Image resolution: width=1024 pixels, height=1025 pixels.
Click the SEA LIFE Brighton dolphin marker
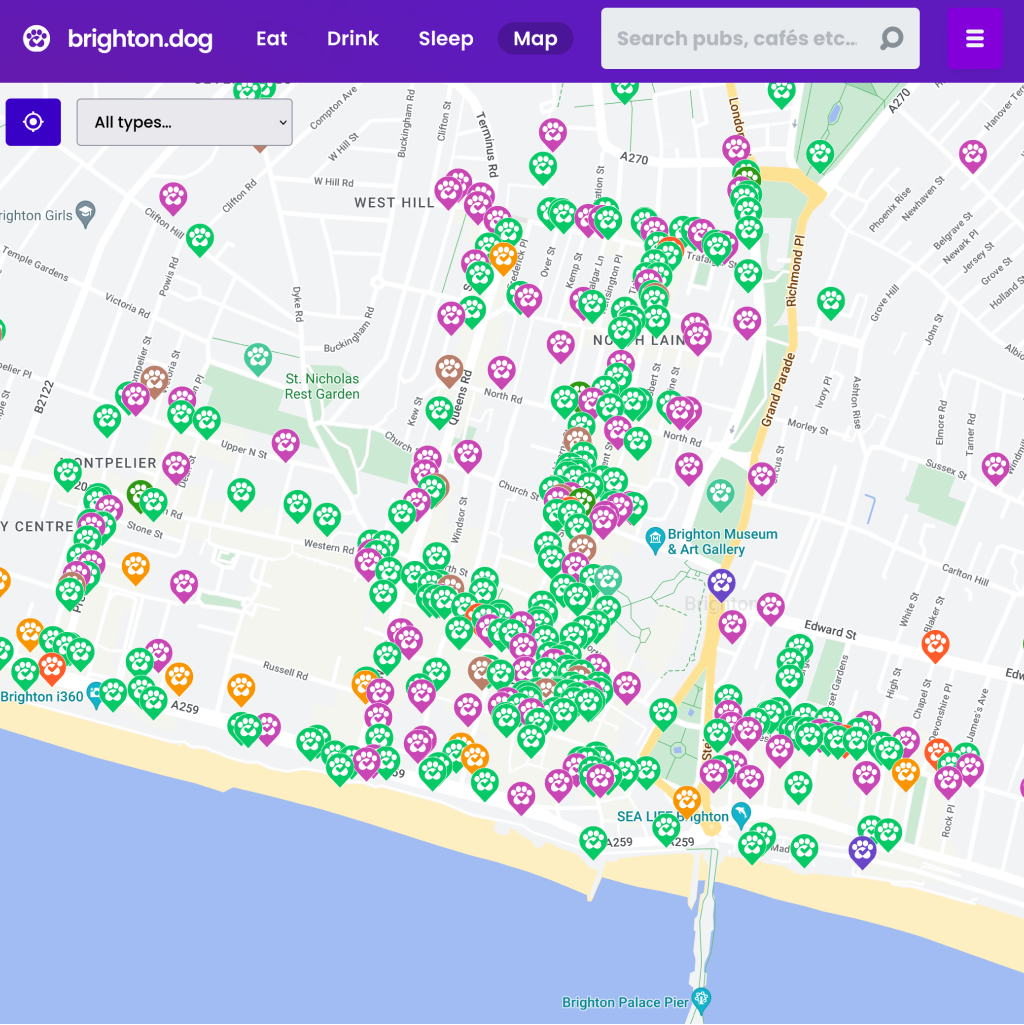741,815
